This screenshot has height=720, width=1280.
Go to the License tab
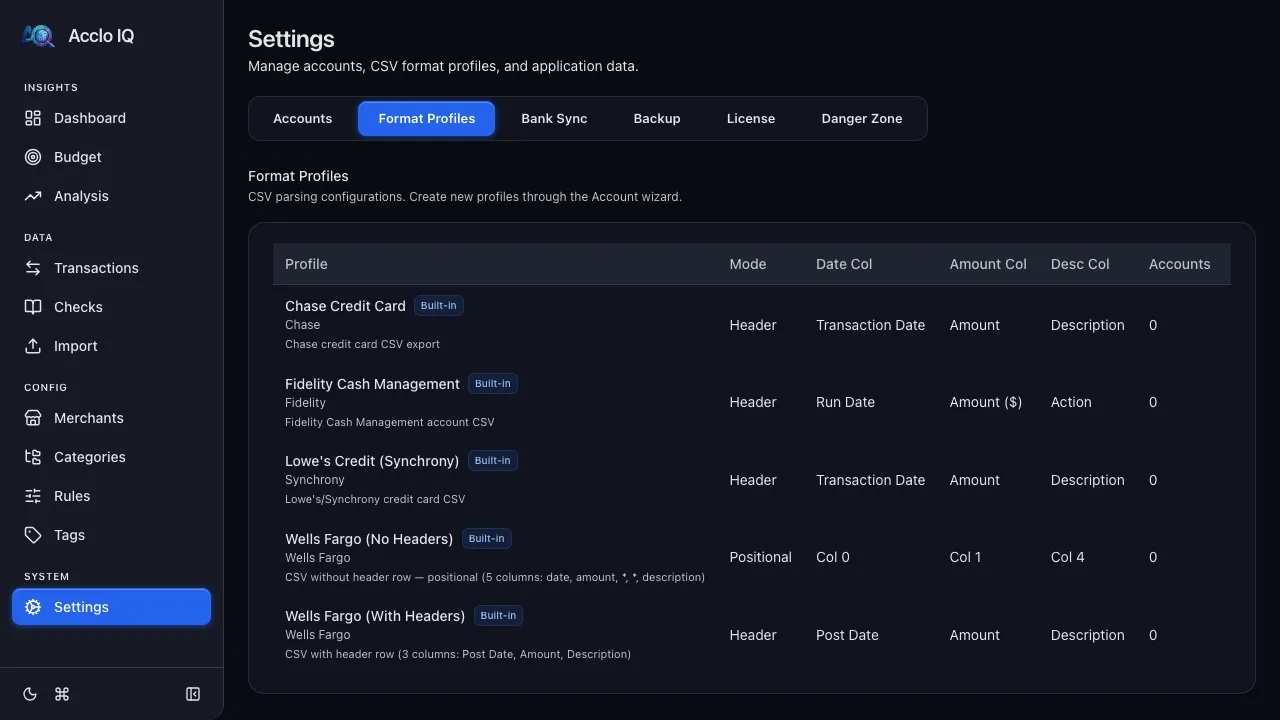tap(751, 118)
